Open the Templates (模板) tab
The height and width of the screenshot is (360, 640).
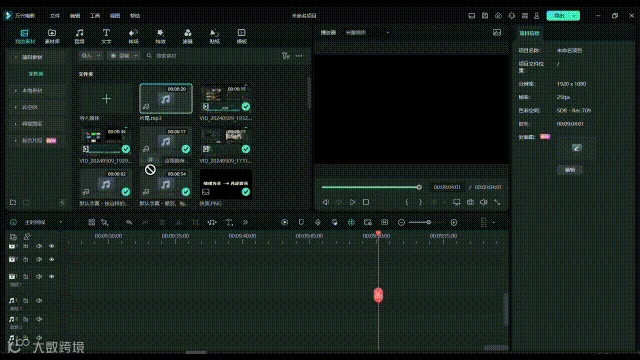[x=242, y=36]
